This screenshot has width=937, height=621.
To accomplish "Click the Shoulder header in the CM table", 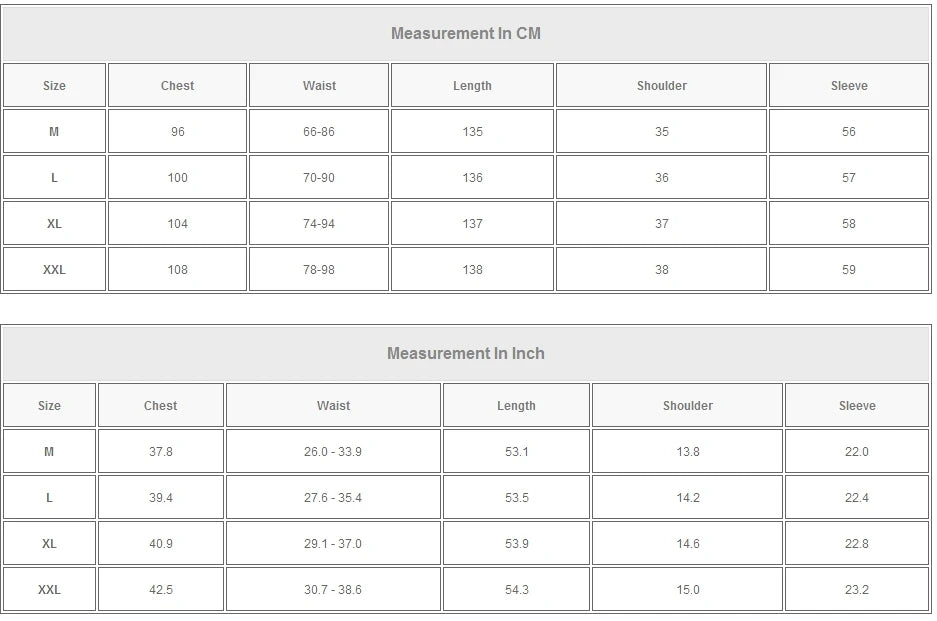I will coord(661,86).
